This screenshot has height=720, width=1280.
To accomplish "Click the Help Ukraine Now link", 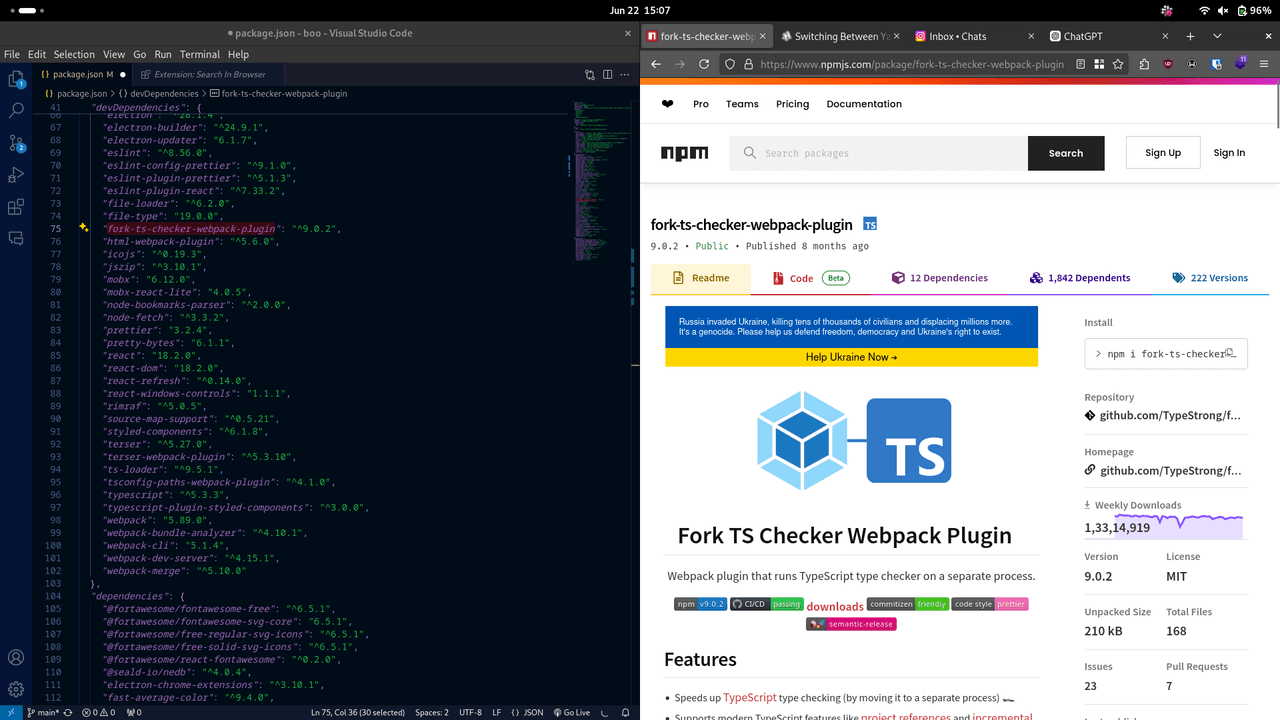I will [x=851, y=357].
